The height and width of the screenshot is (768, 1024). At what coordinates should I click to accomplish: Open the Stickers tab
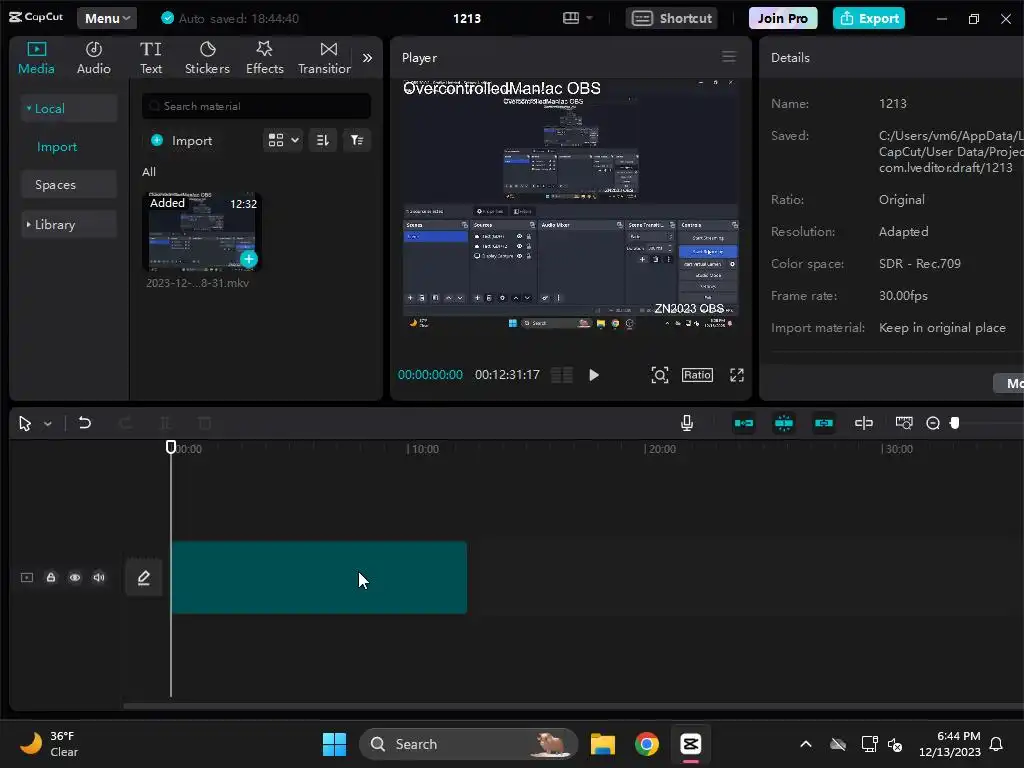(x=207, y=57)
